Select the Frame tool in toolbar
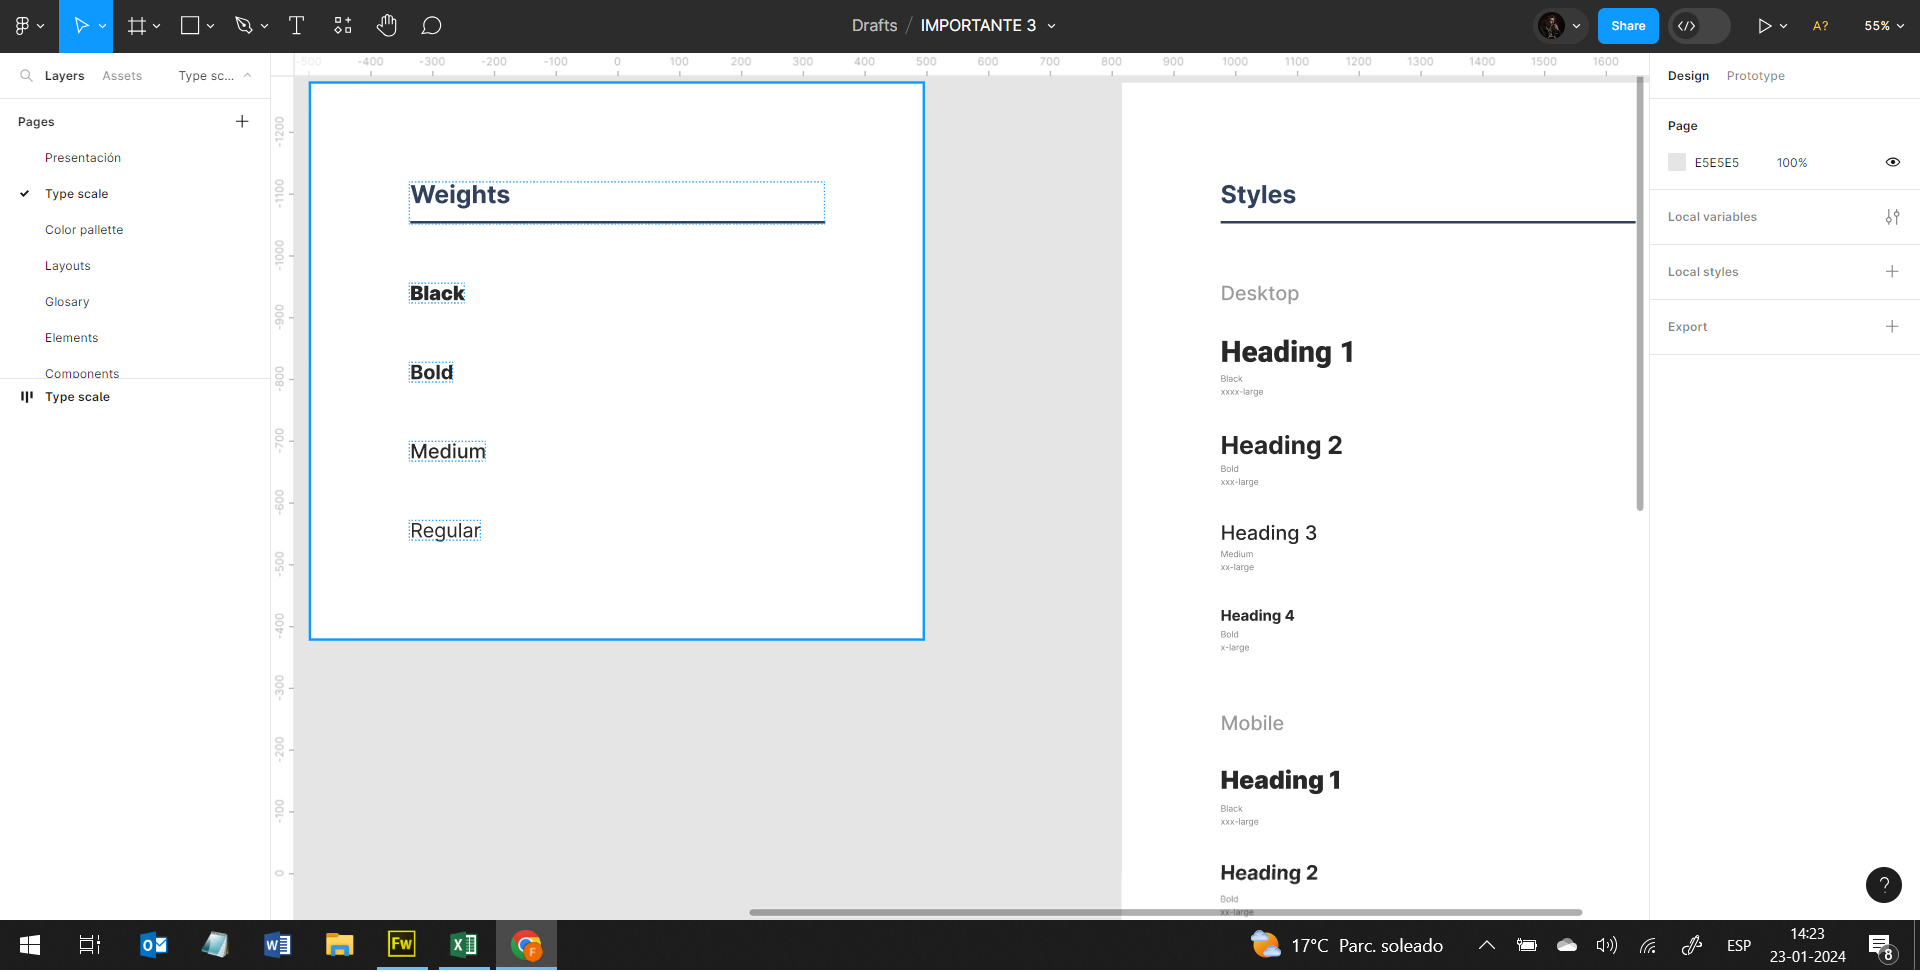 [x=137, y=26]
